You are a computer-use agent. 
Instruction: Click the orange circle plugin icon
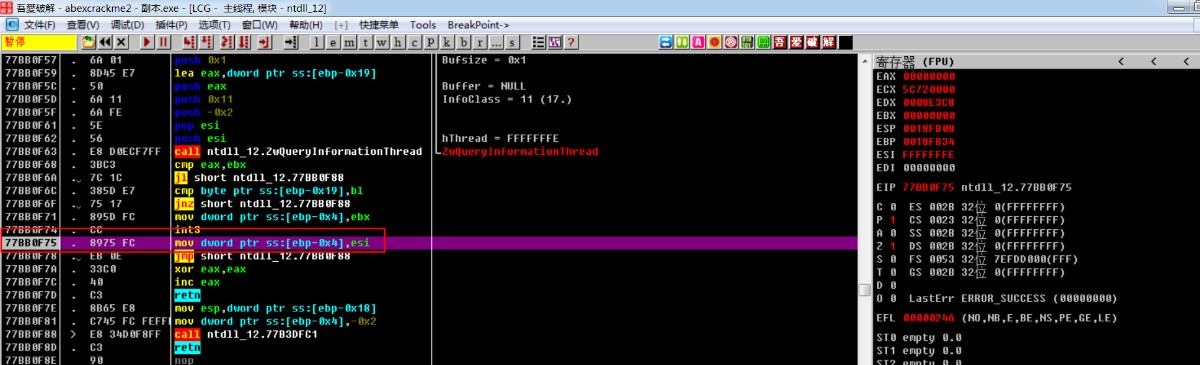[714, 41]
